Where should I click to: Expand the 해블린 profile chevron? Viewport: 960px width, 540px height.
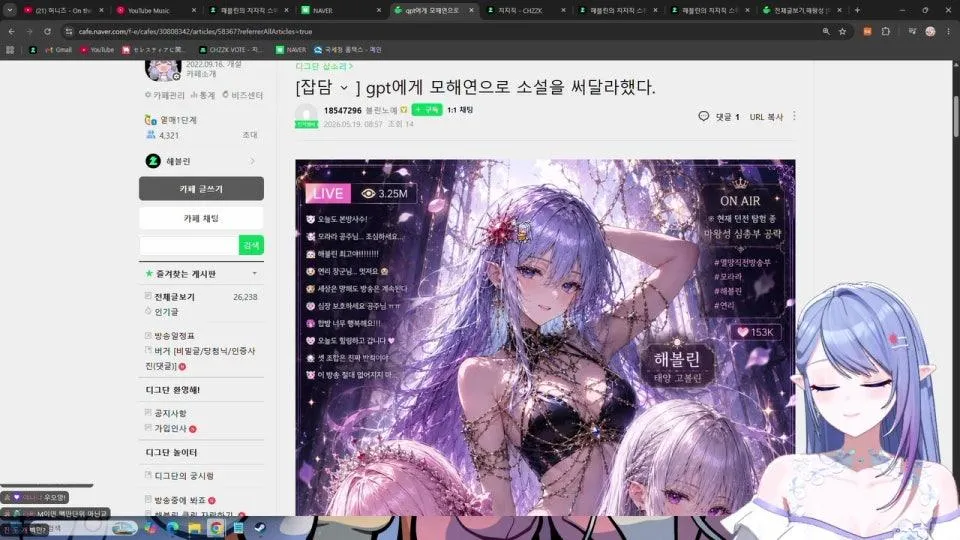252,161
